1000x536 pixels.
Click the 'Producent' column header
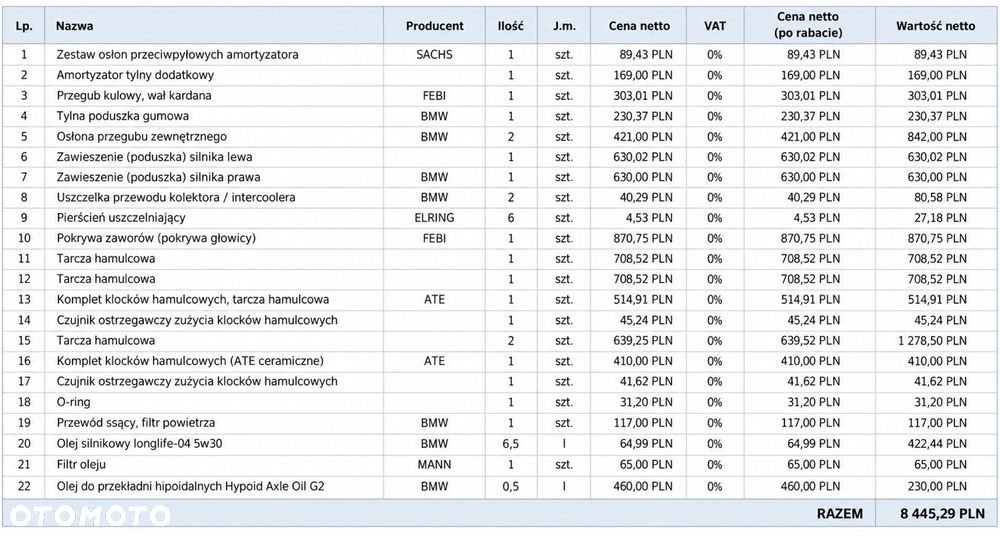coord(434,26)
